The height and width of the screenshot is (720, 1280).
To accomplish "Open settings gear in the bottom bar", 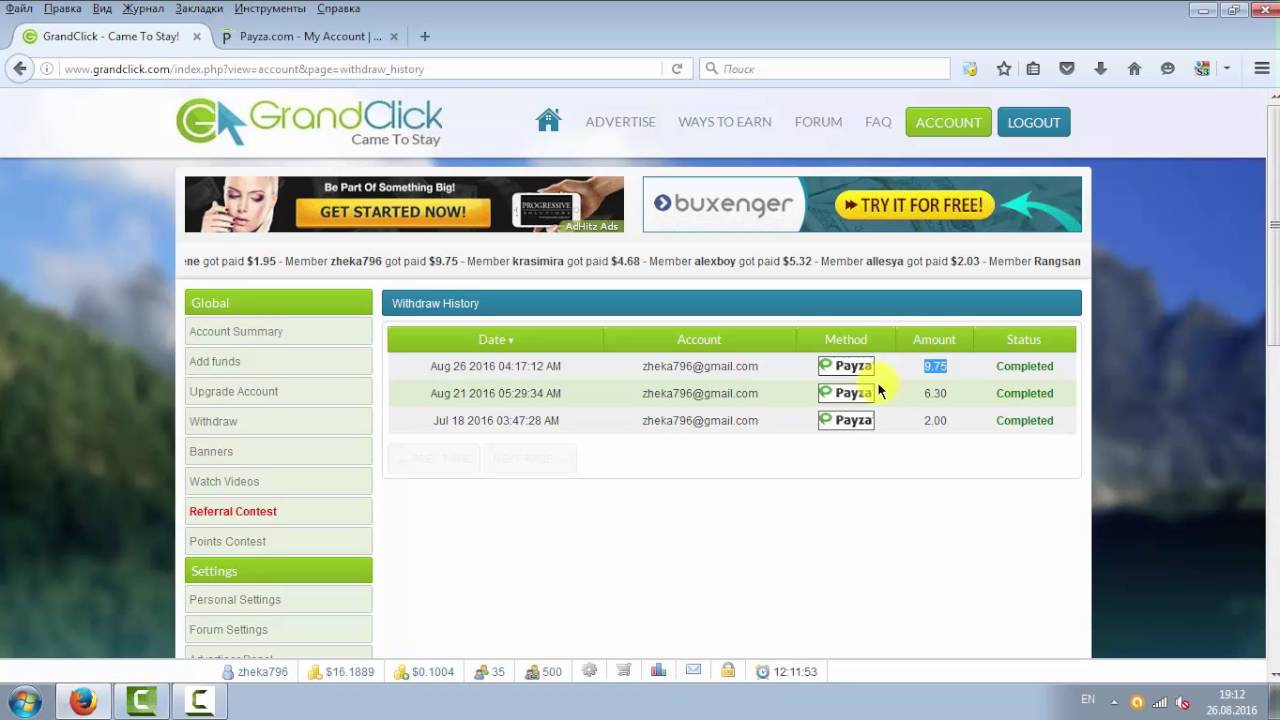I will (x=589, y=671).
